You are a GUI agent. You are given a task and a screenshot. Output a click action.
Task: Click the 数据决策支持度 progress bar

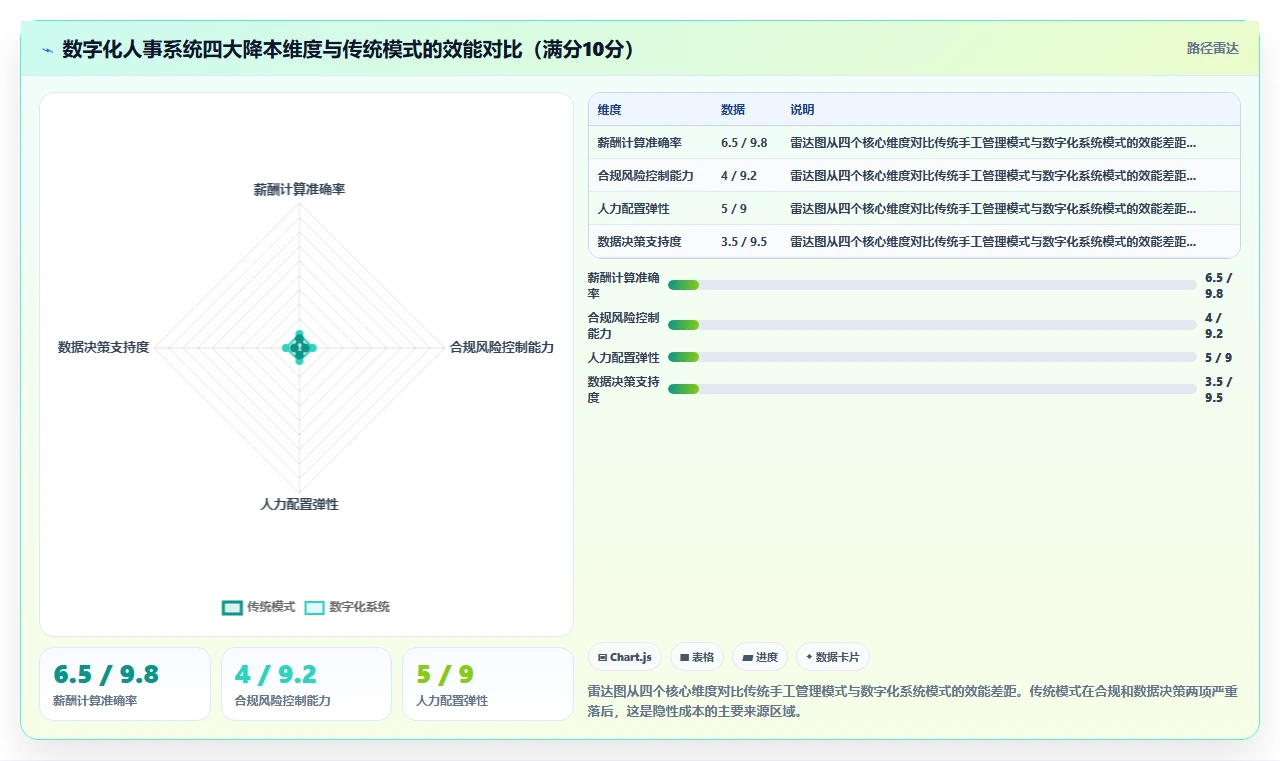tap(932, 389)
